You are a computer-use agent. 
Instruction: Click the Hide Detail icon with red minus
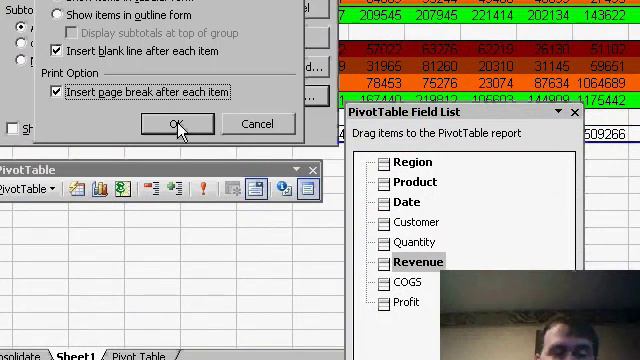[151, 189]
